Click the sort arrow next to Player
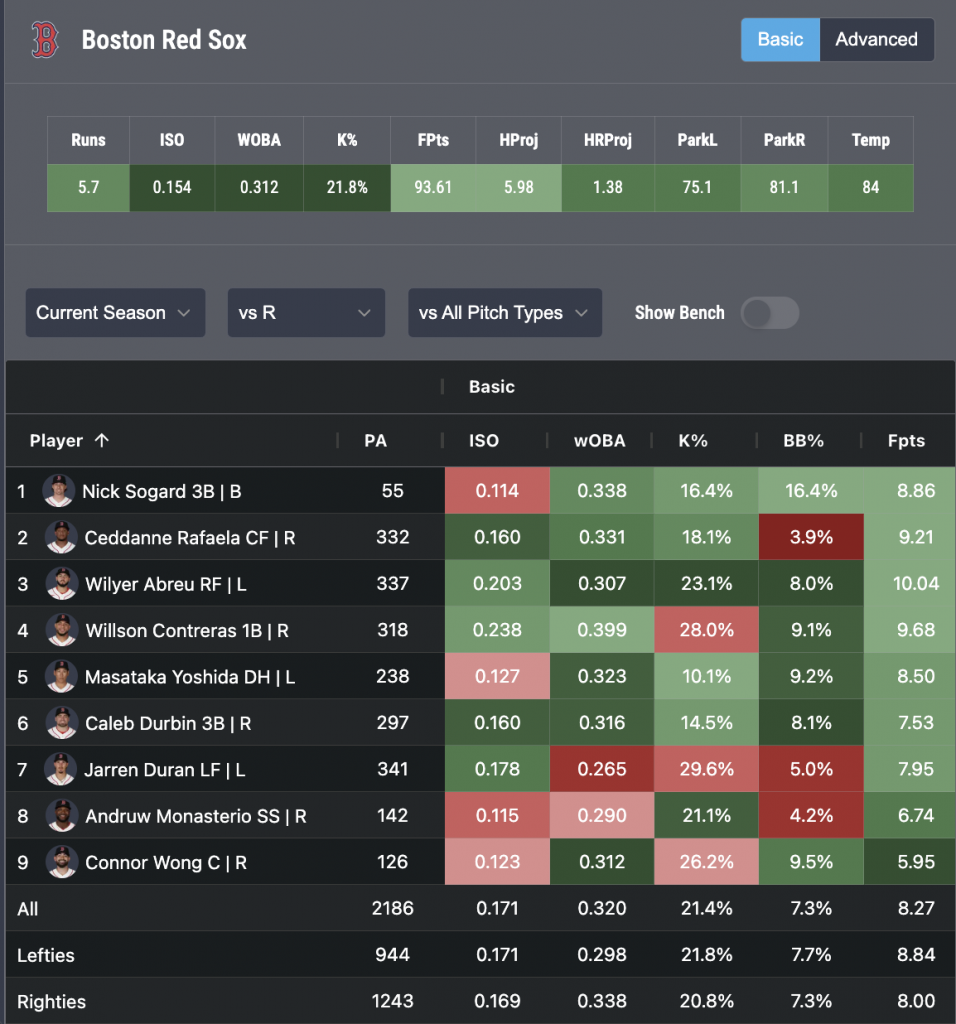The image size is (956, 1024). 101,440
